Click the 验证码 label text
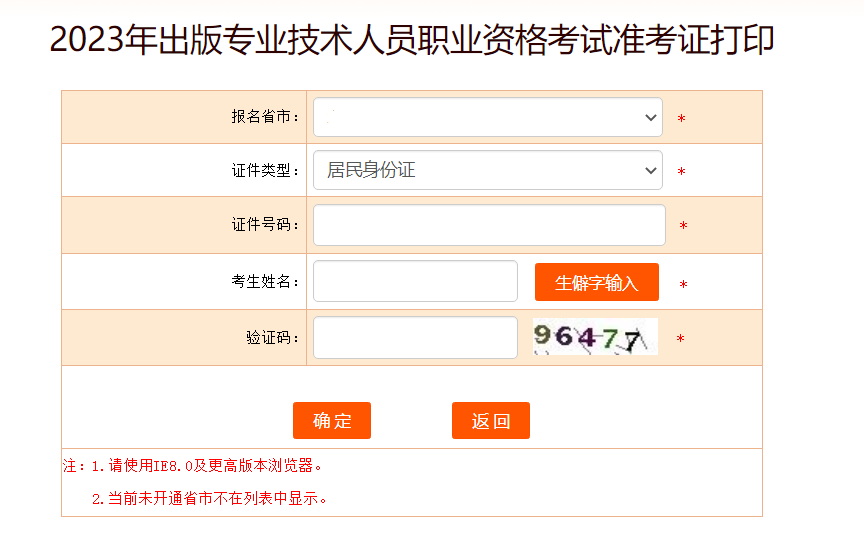 [272, 338]
